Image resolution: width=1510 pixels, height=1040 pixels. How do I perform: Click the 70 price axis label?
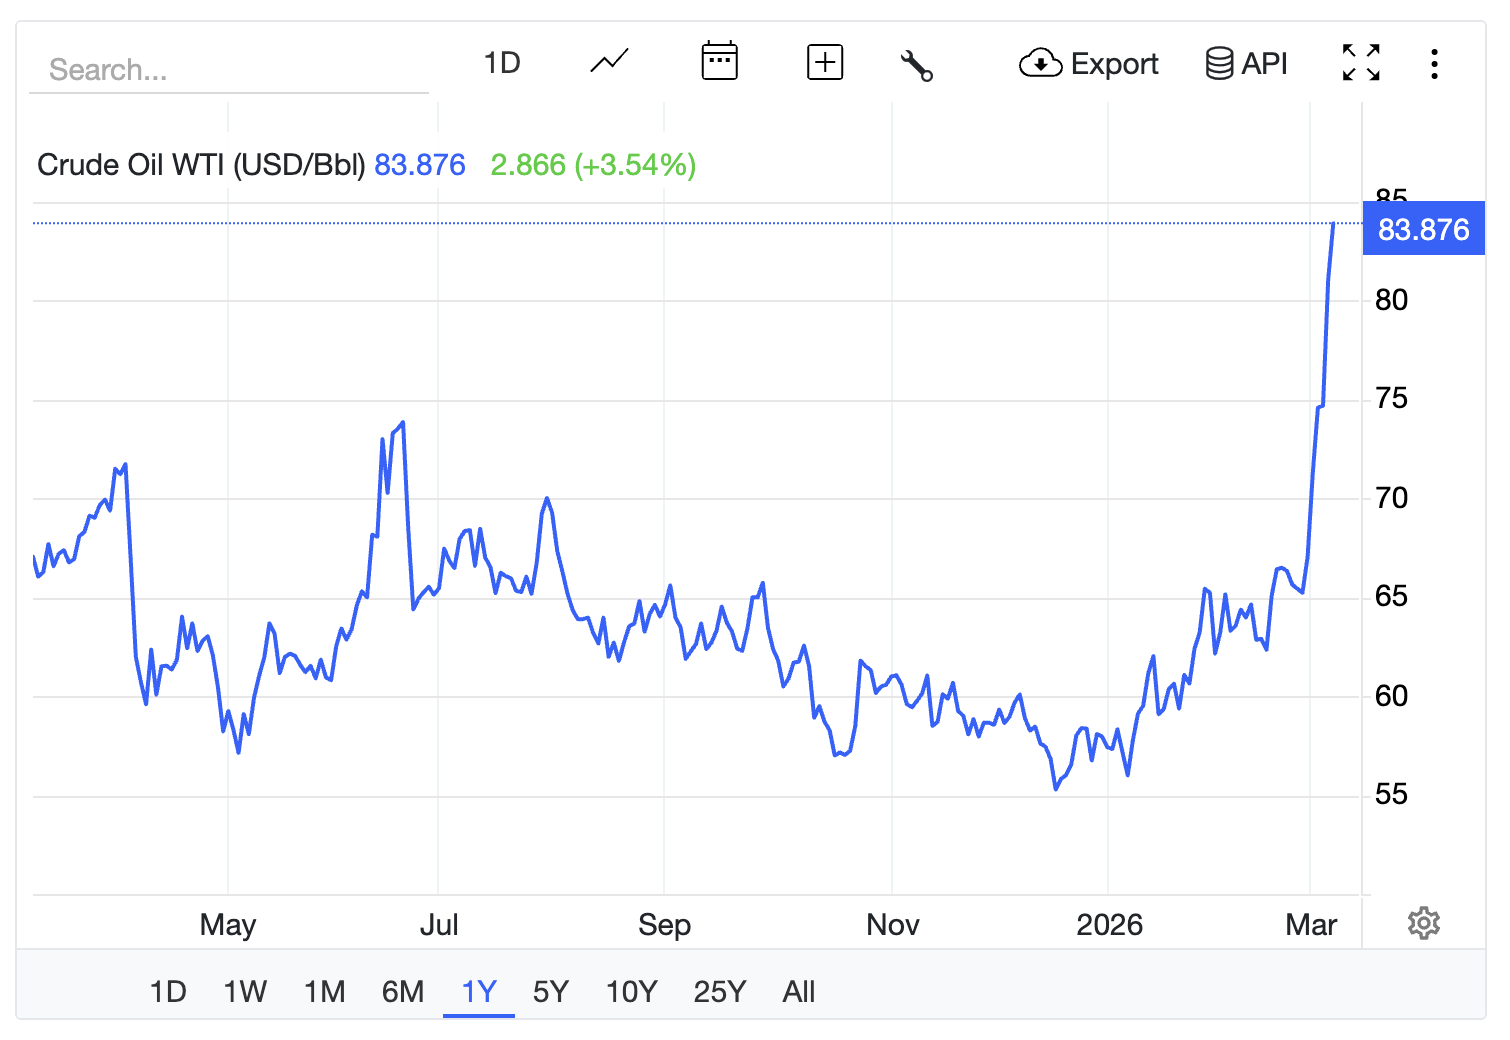tap(1391, 498)
